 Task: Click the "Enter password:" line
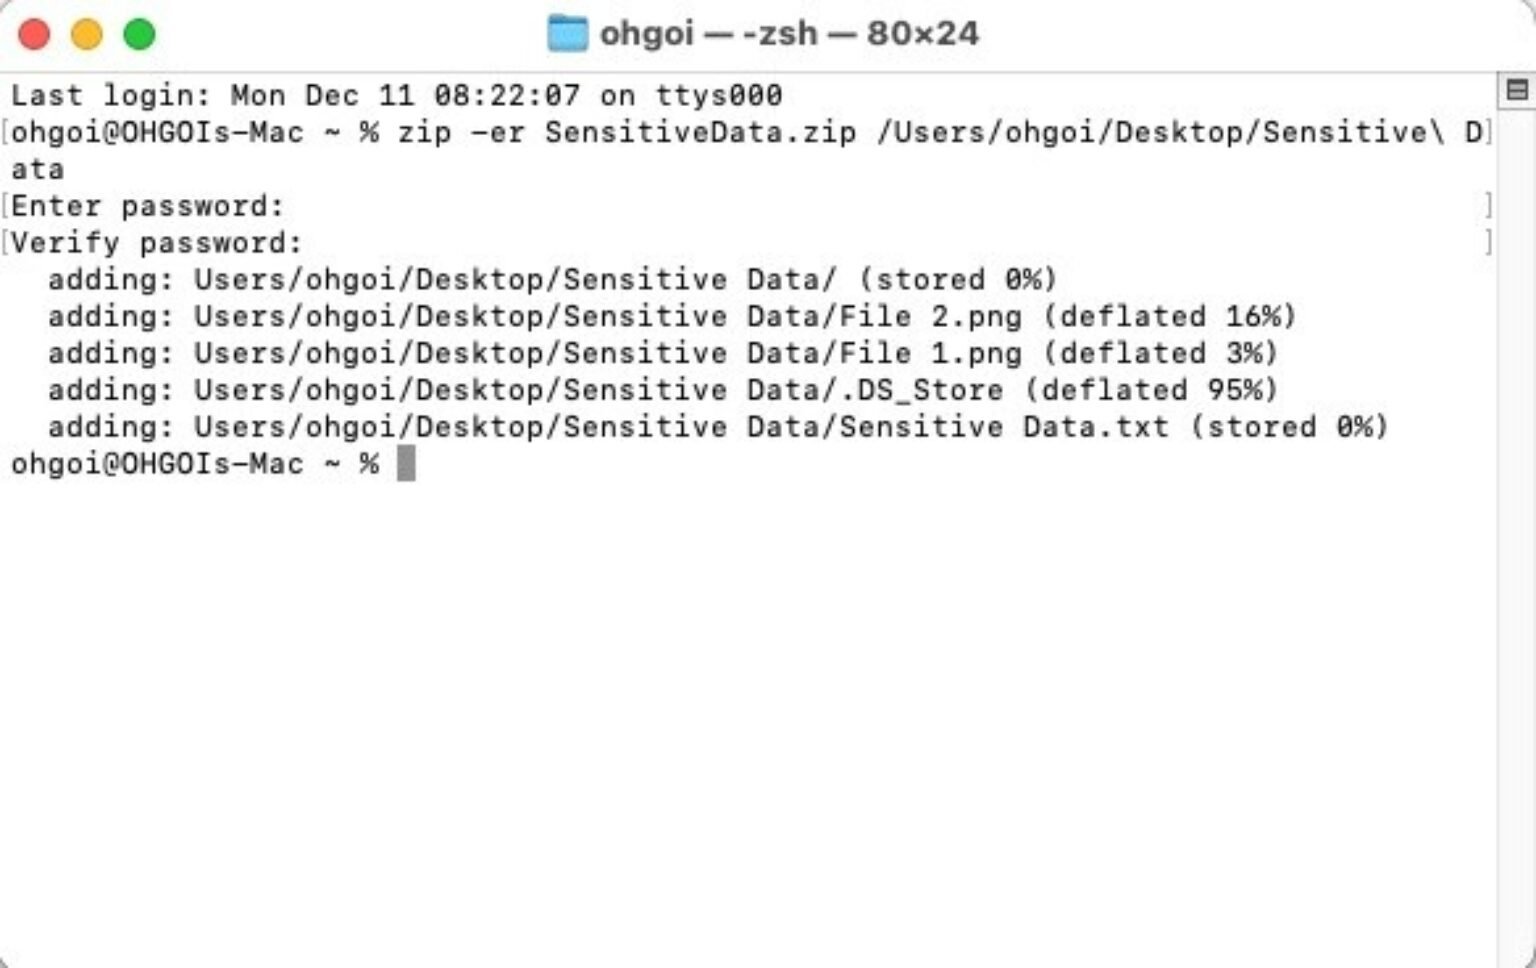148,206
